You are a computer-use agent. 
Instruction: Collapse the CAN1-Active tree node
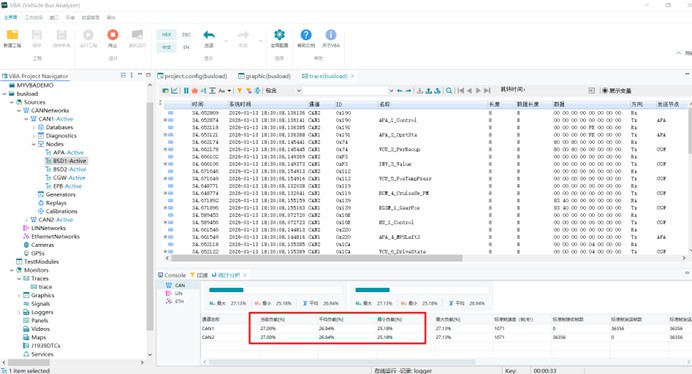point(26,119)
